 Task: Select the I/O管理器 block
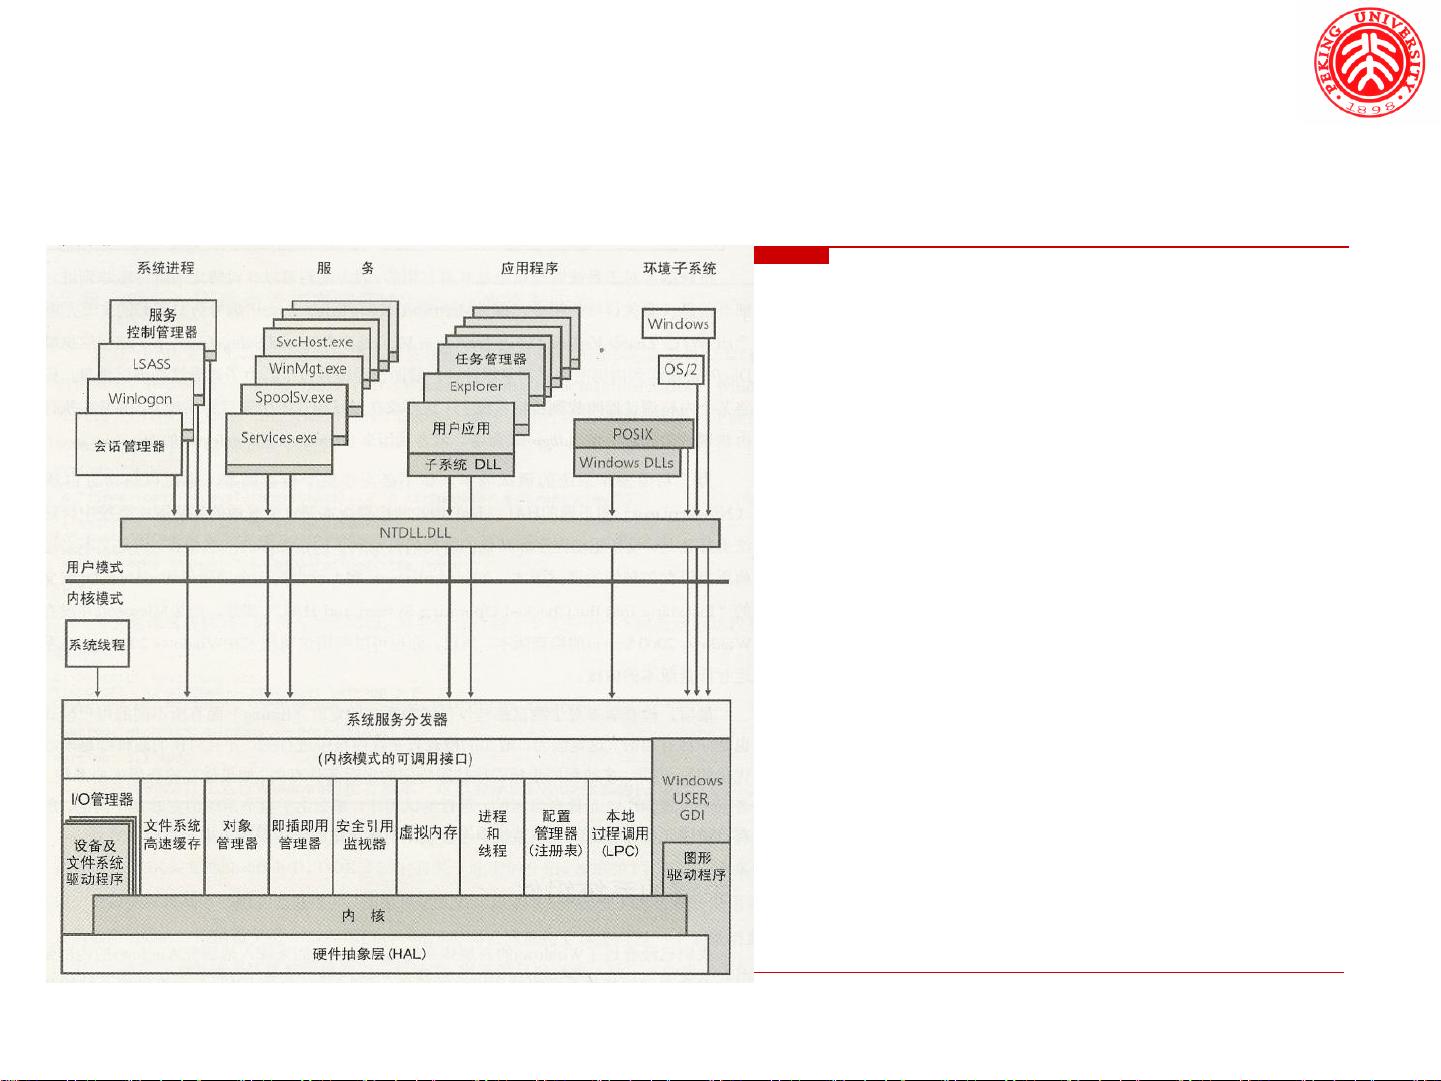tap(101, 799)
